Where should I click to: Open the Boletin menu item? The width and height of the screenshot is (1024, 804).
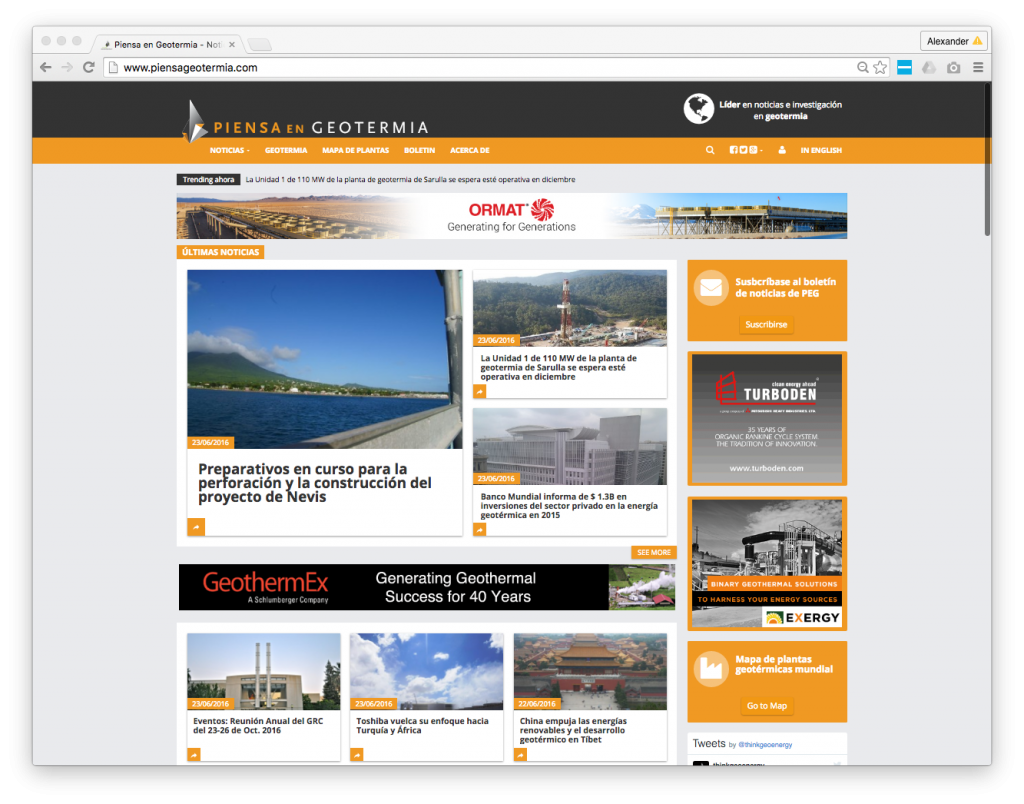(x=419, y=150)
